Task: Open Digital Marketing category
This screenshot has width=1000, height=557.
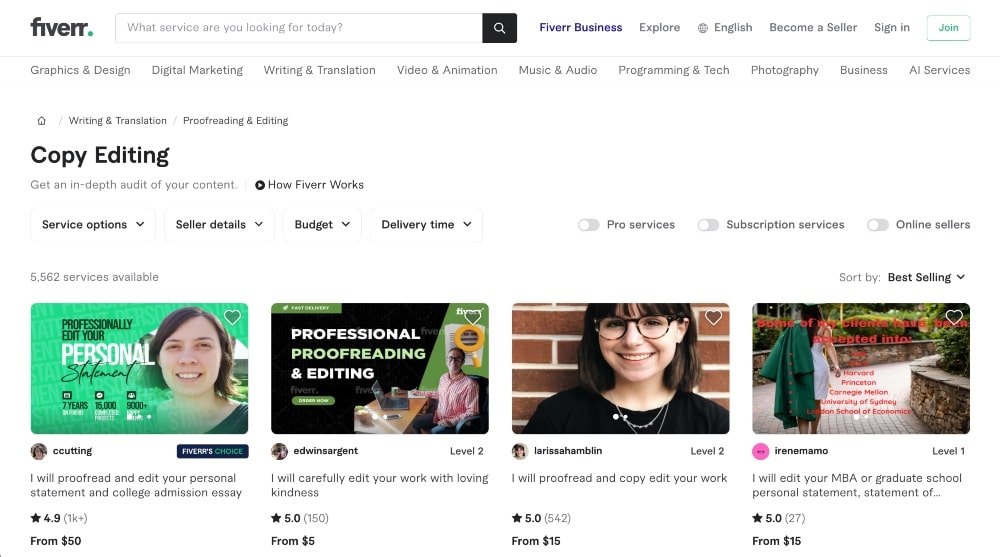Action: [197, 70]
